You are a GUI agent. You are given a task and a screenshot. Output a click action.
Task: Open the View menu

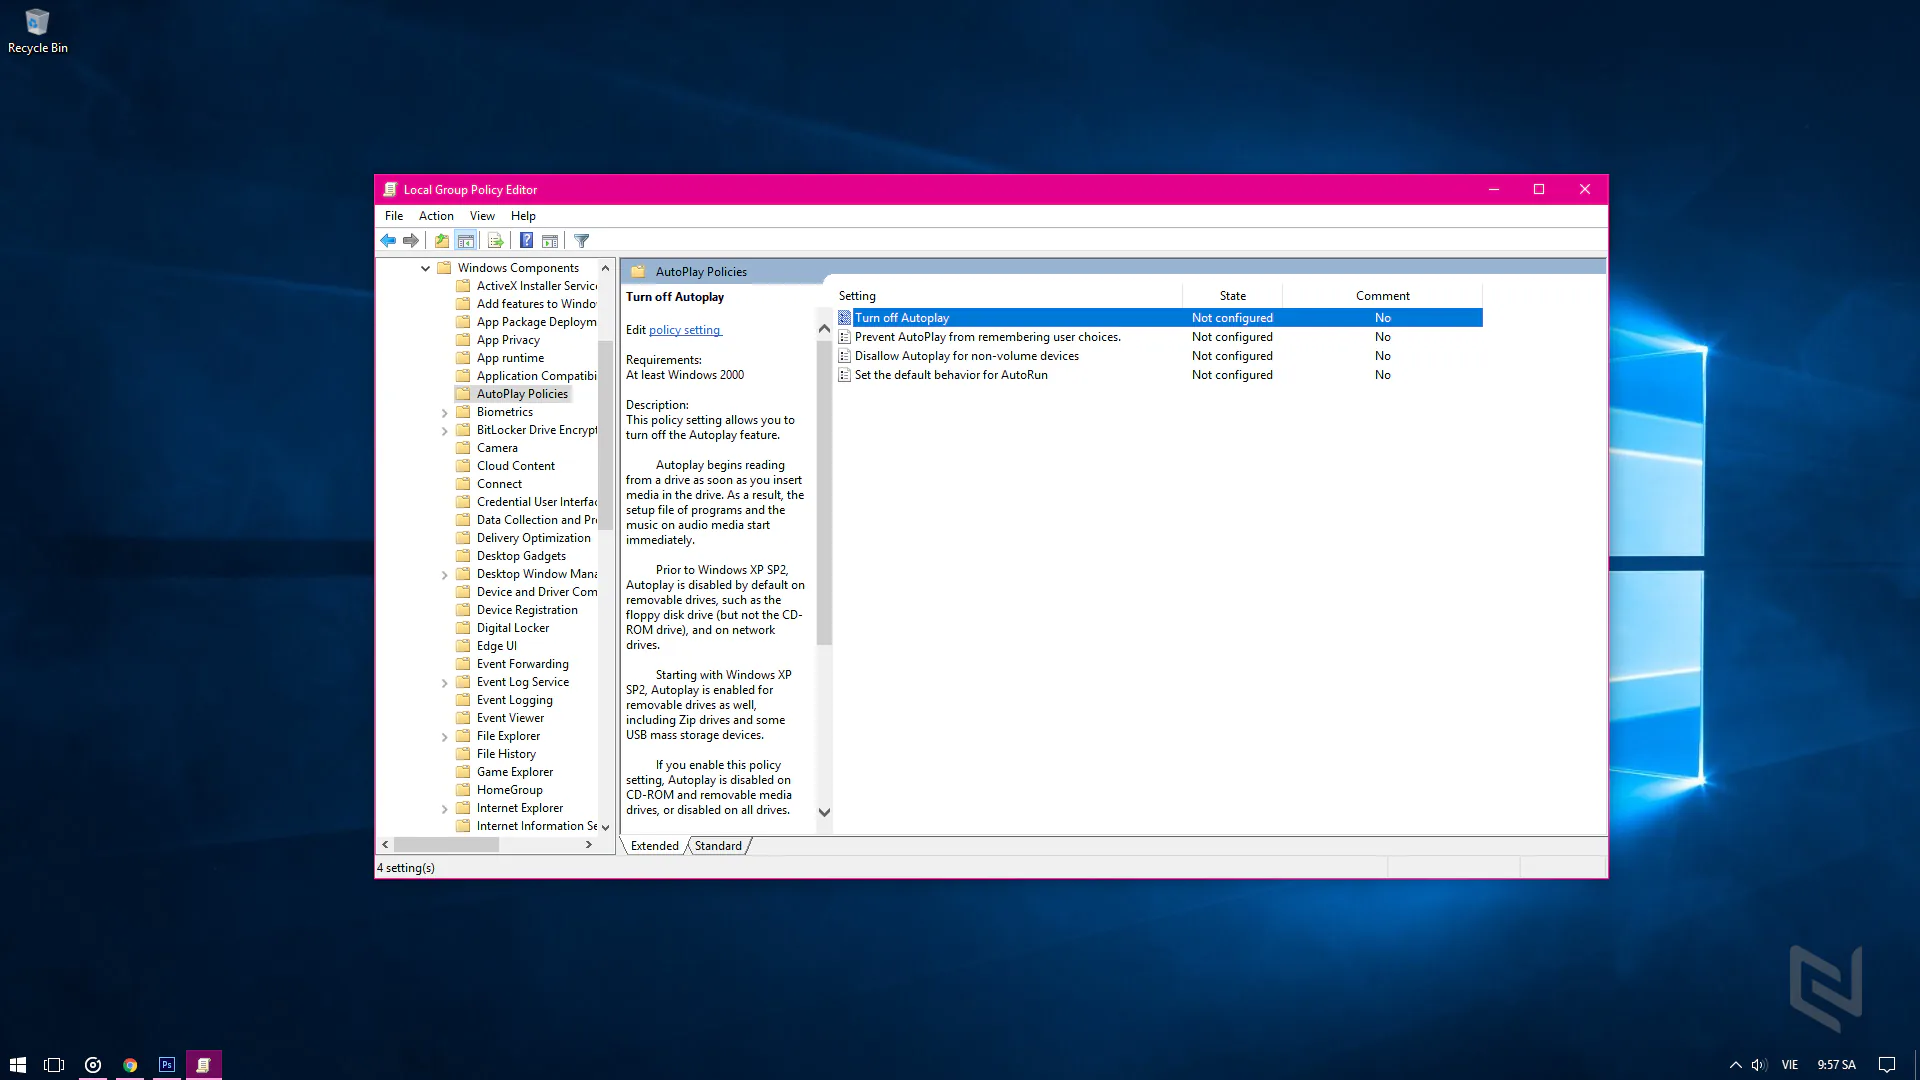click(x=482, y=216)
